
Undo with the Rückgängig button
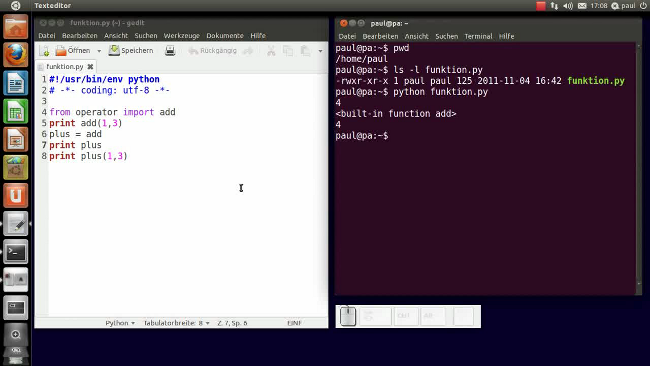212,51
